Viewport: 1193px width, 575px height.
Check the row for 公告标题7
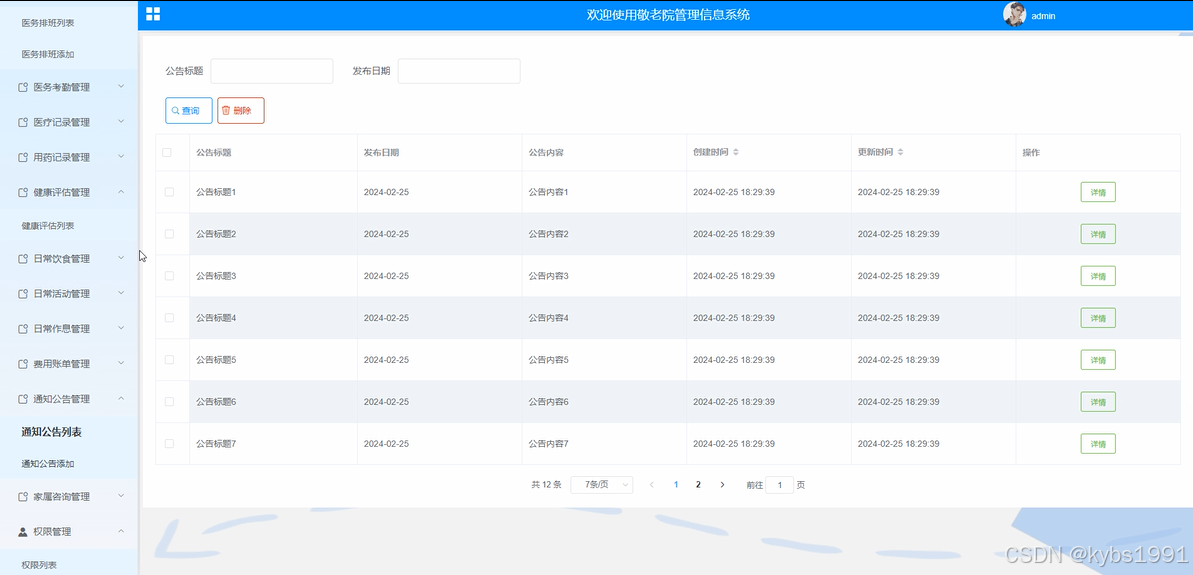coord(169,443)
